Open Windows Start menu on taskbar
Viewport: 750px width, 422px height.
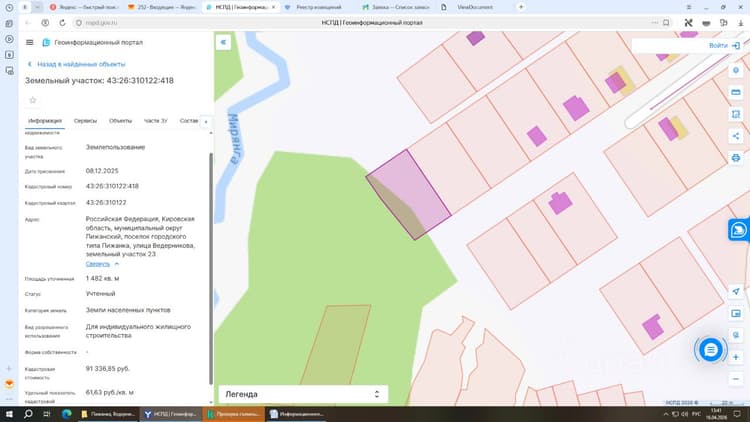coord(9,414)
